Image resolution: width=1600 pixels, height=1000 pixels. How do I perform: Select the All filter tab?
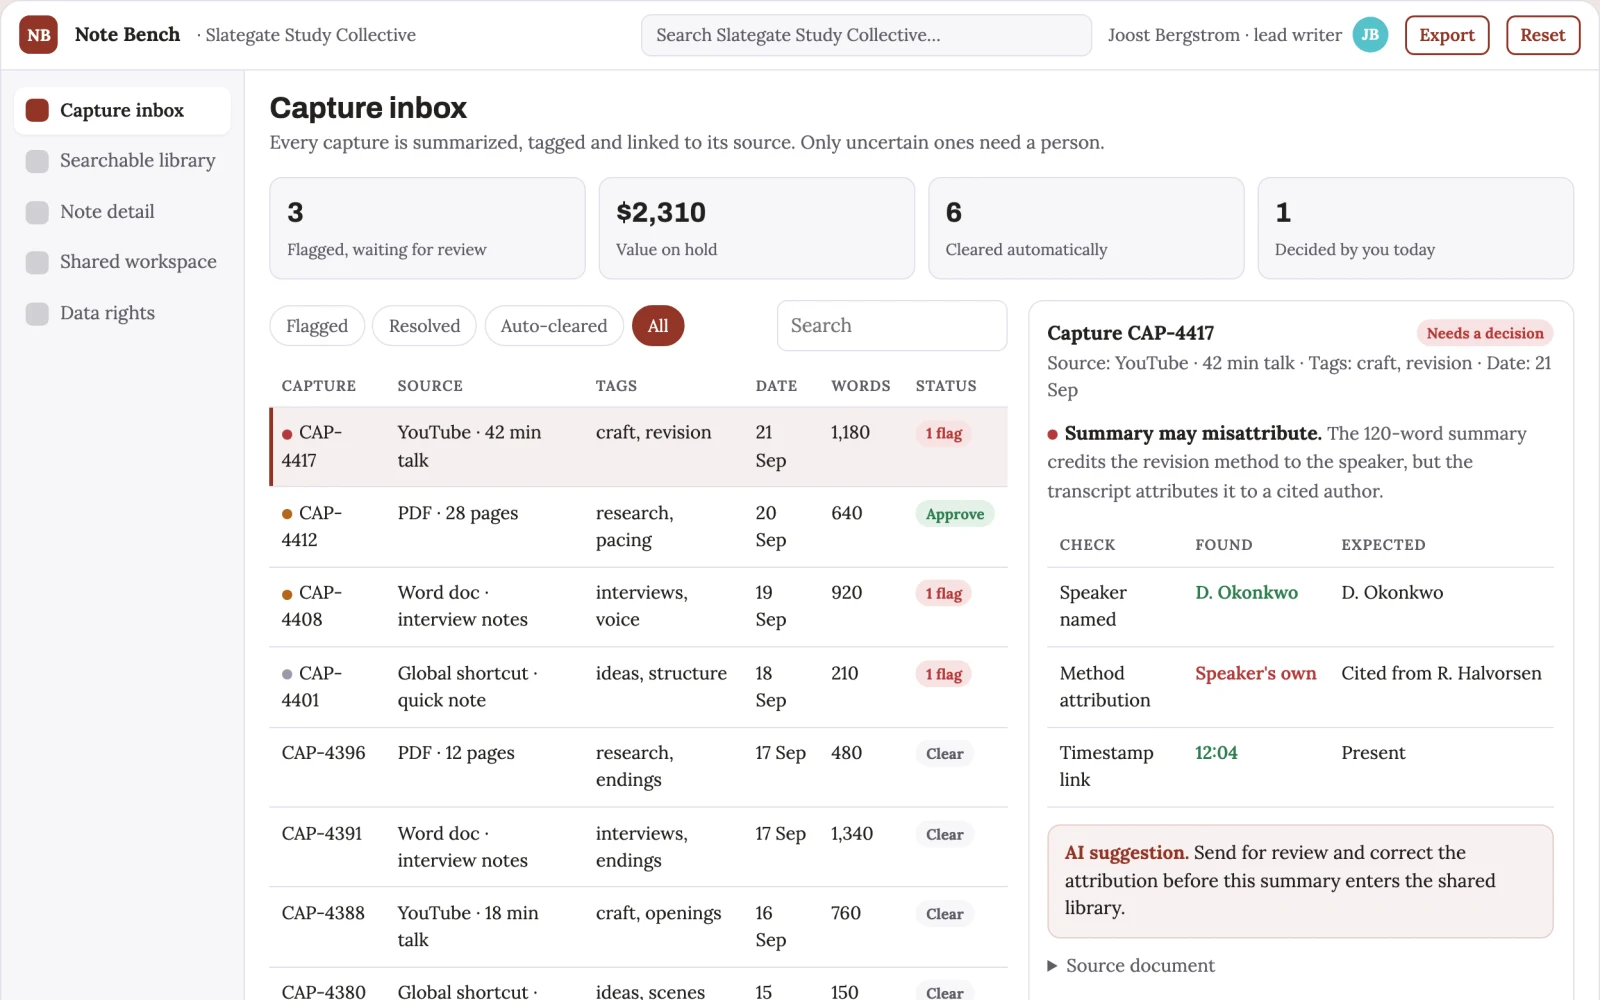658,326
